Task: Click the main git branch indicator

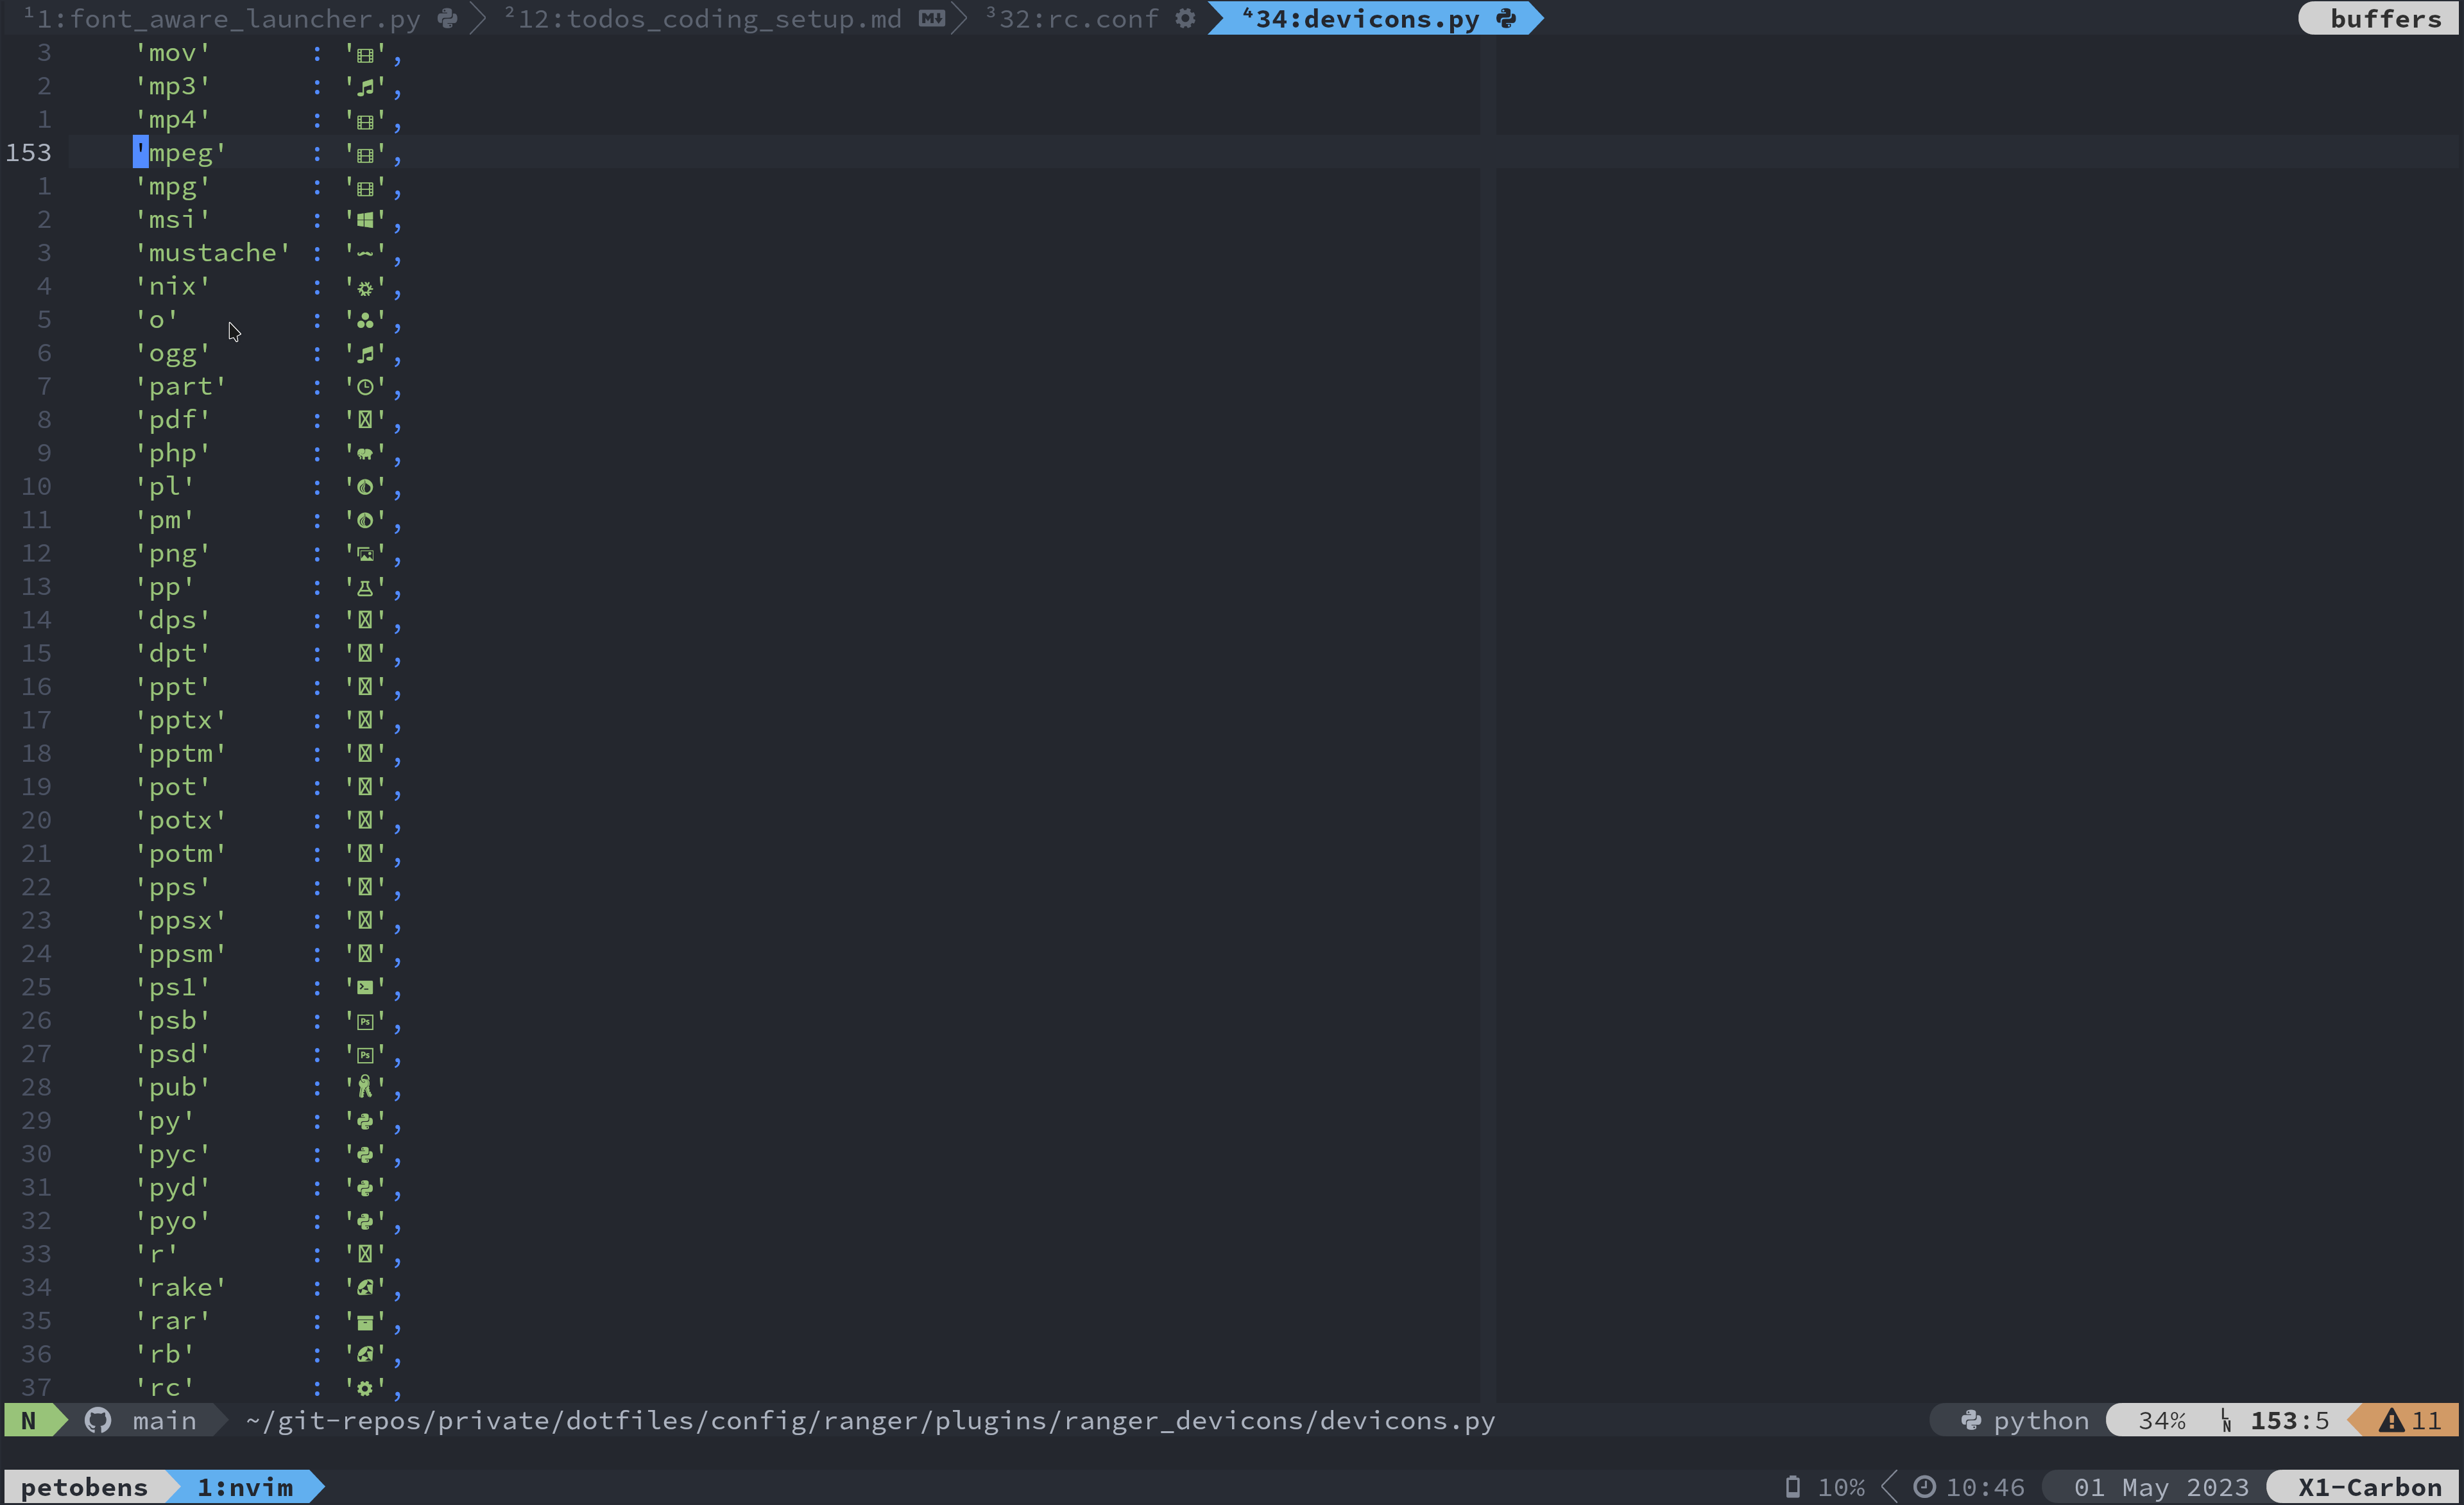Action: point(166,1420)
